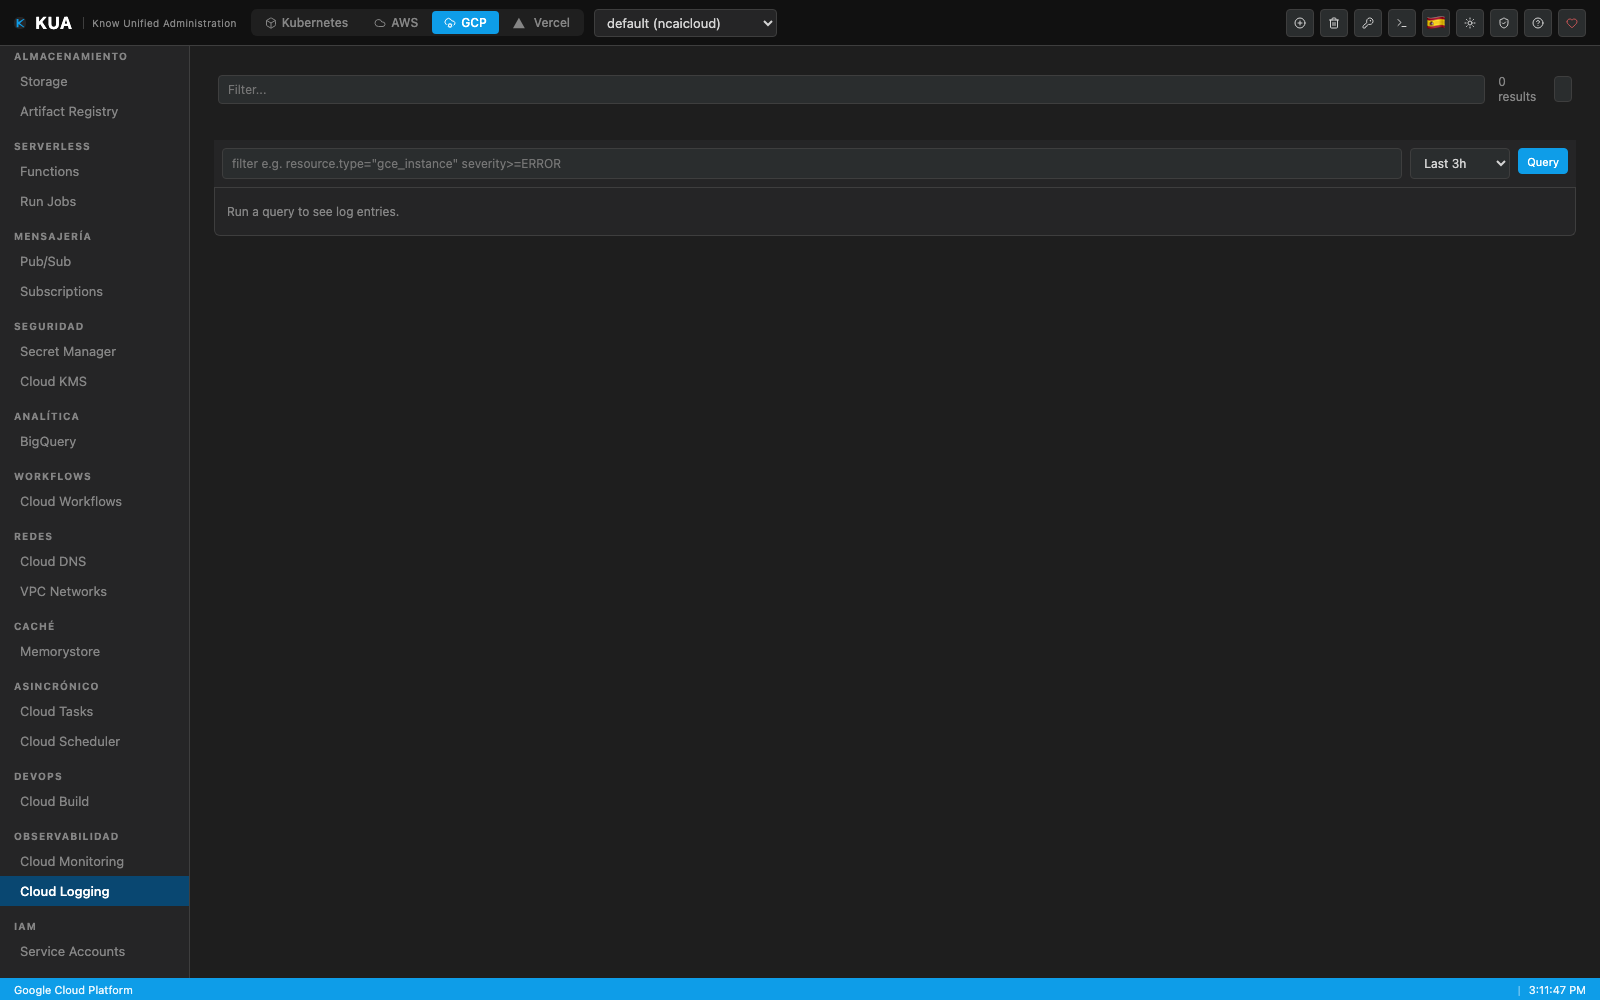Image resolution: width=1600 pixels, height=1000 pixels.
Task: Open Subscriptions in the sidebar
Action: click(x=95, y=292)
